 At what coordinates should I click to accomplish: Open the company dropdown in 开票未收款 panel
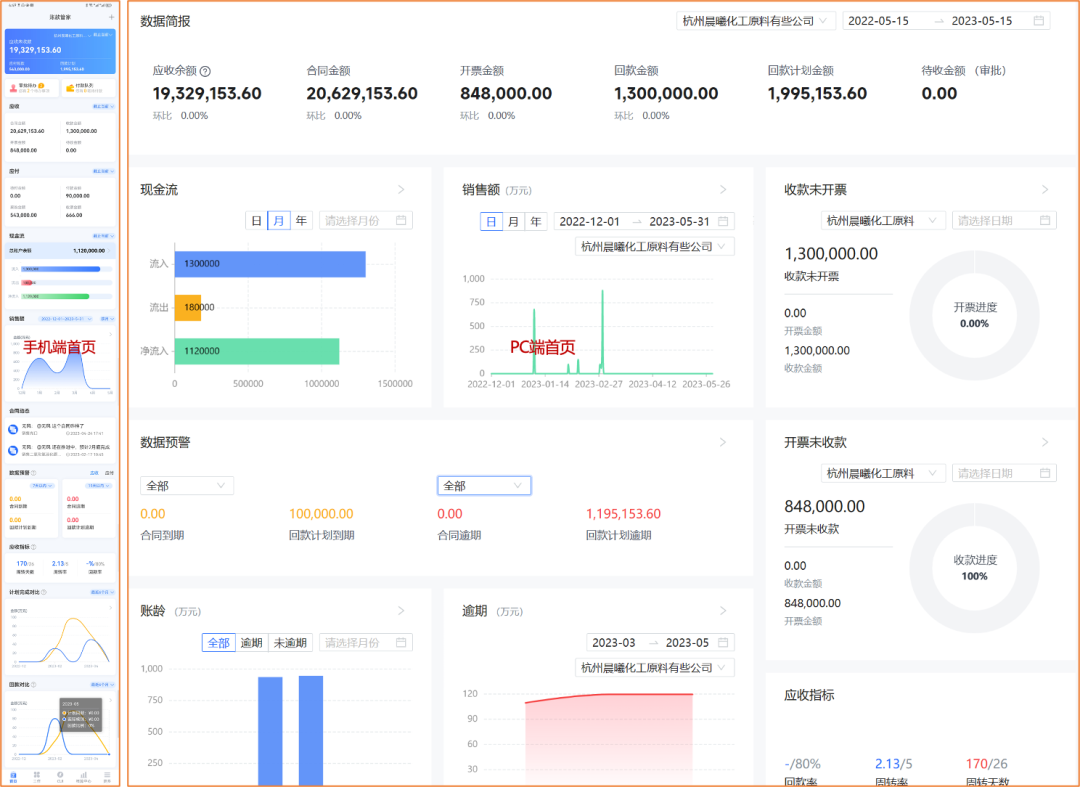coord(883,473)
